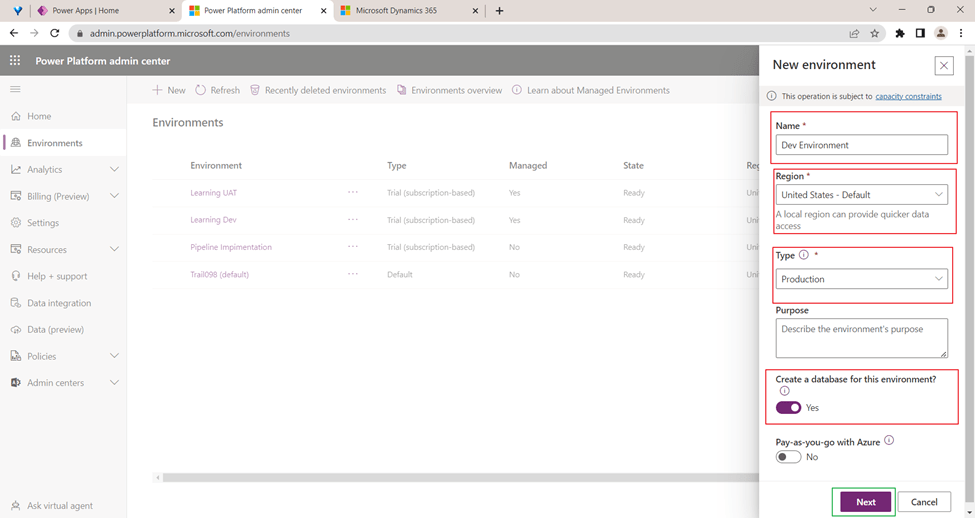Switch to Microsoft Dynamics 365 tab

tap(405, 11)
